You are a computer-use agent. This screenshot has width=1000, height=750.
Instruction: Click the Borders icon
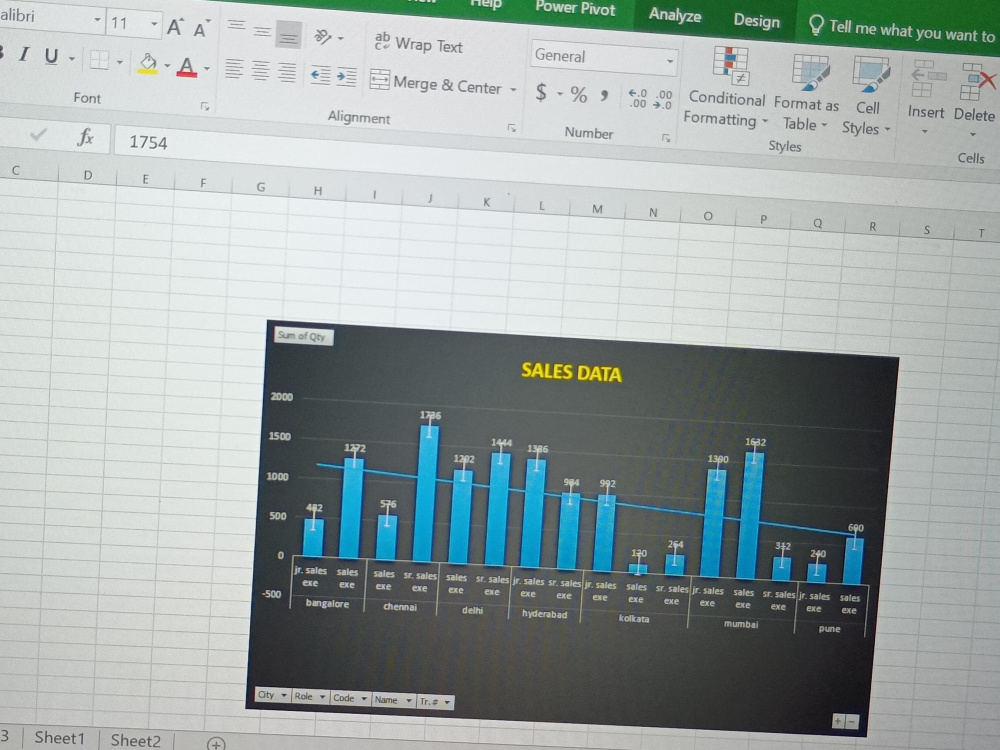[x=99, y=60]
